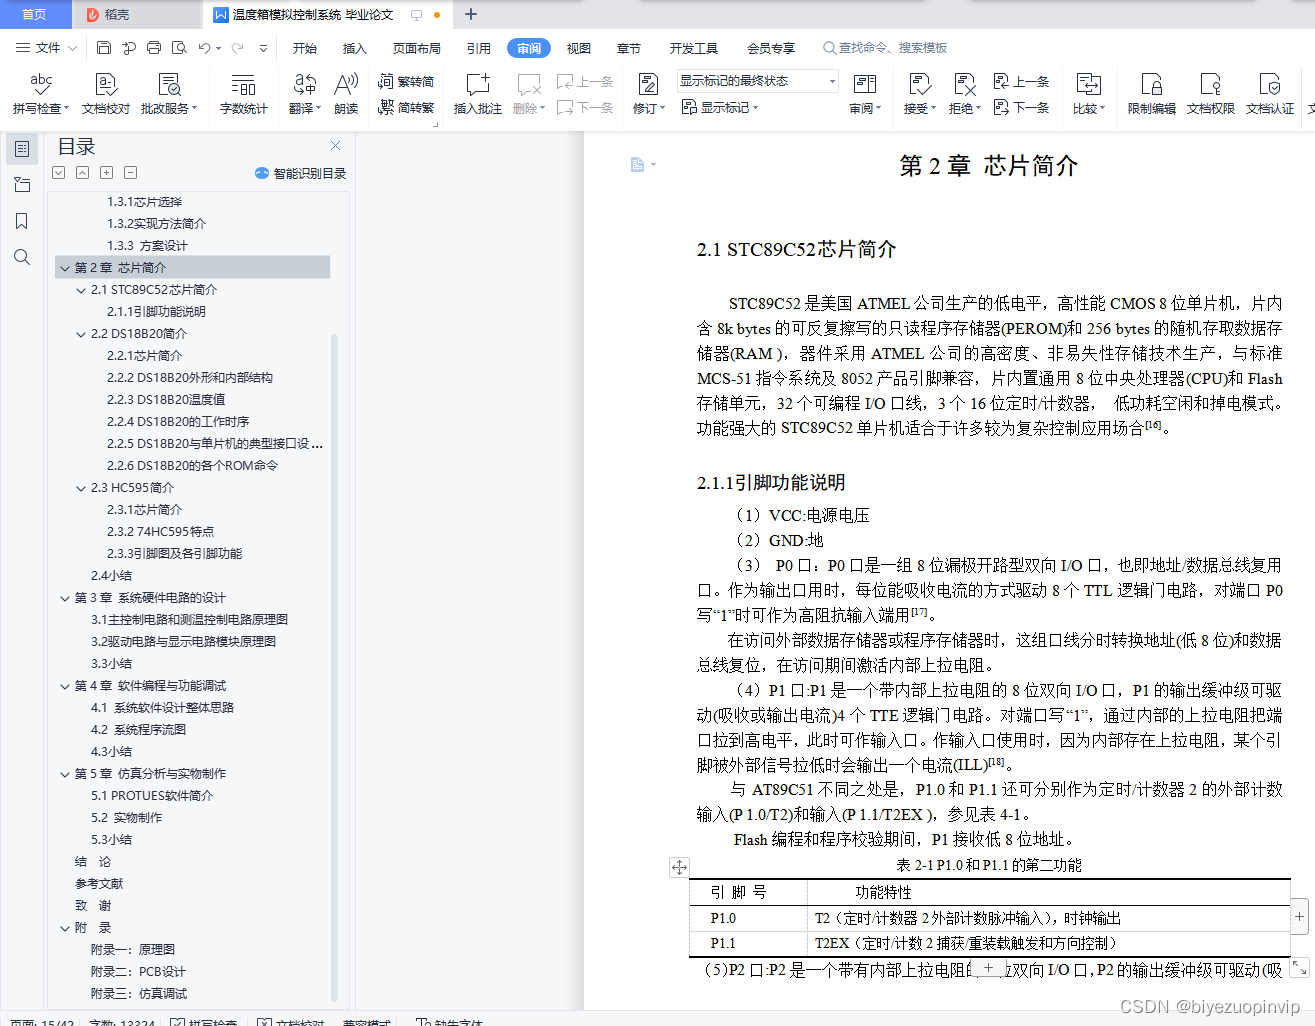Image resolution: width=1315 pixels, height=1026 pixels.
Task: Enable 拼写检查 in the status bar
Action: click(203, 1023)
